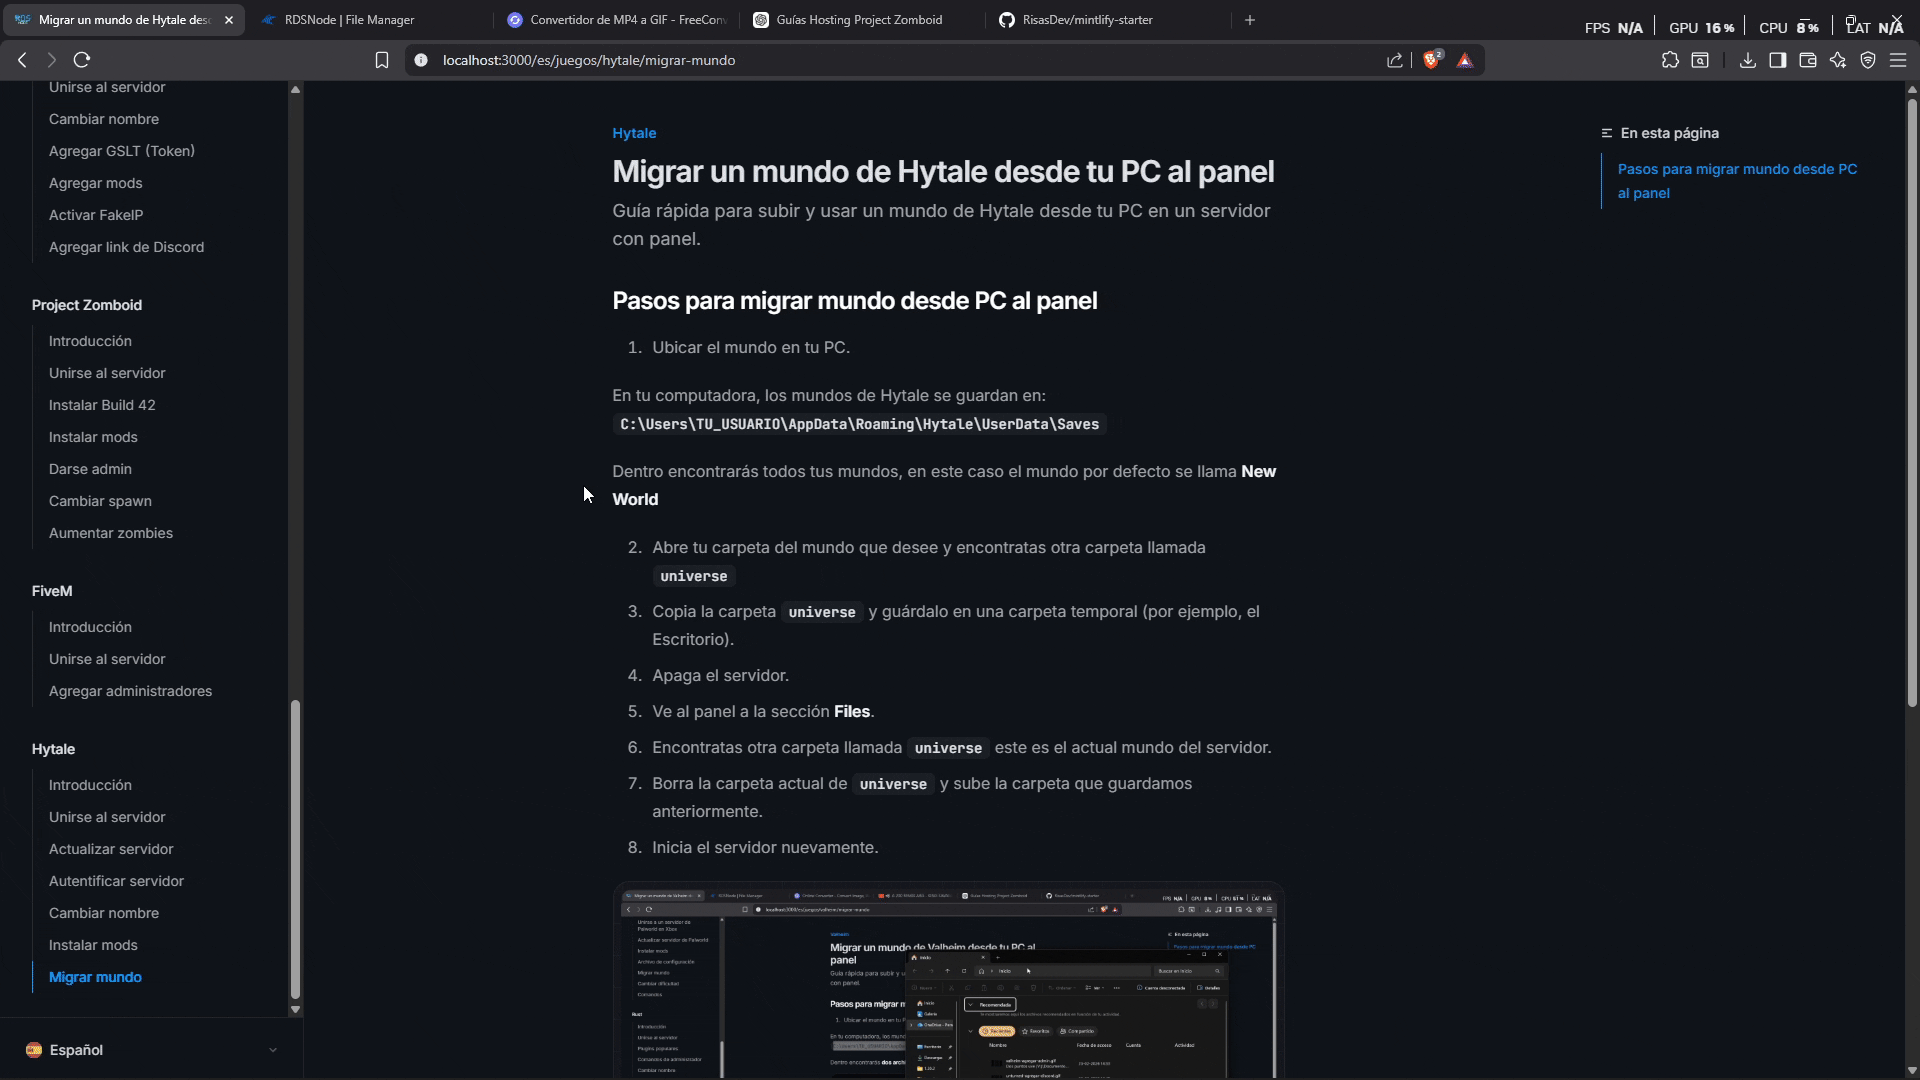The width and height of the screenshot is (1920, 1080).
Task: Toggle the browser sidebar panel icon
Action: pyautogui.click(x=1777, y=60)
